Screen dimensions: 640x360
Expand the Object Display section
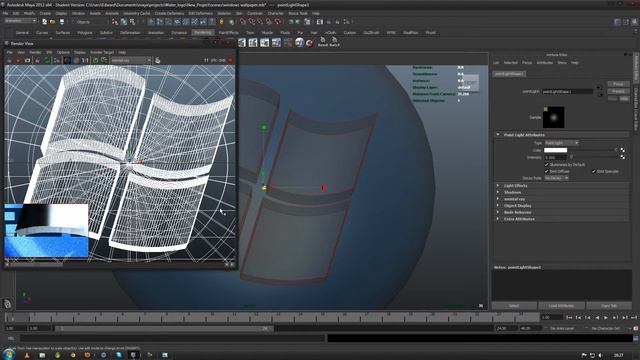pos(498,206)
